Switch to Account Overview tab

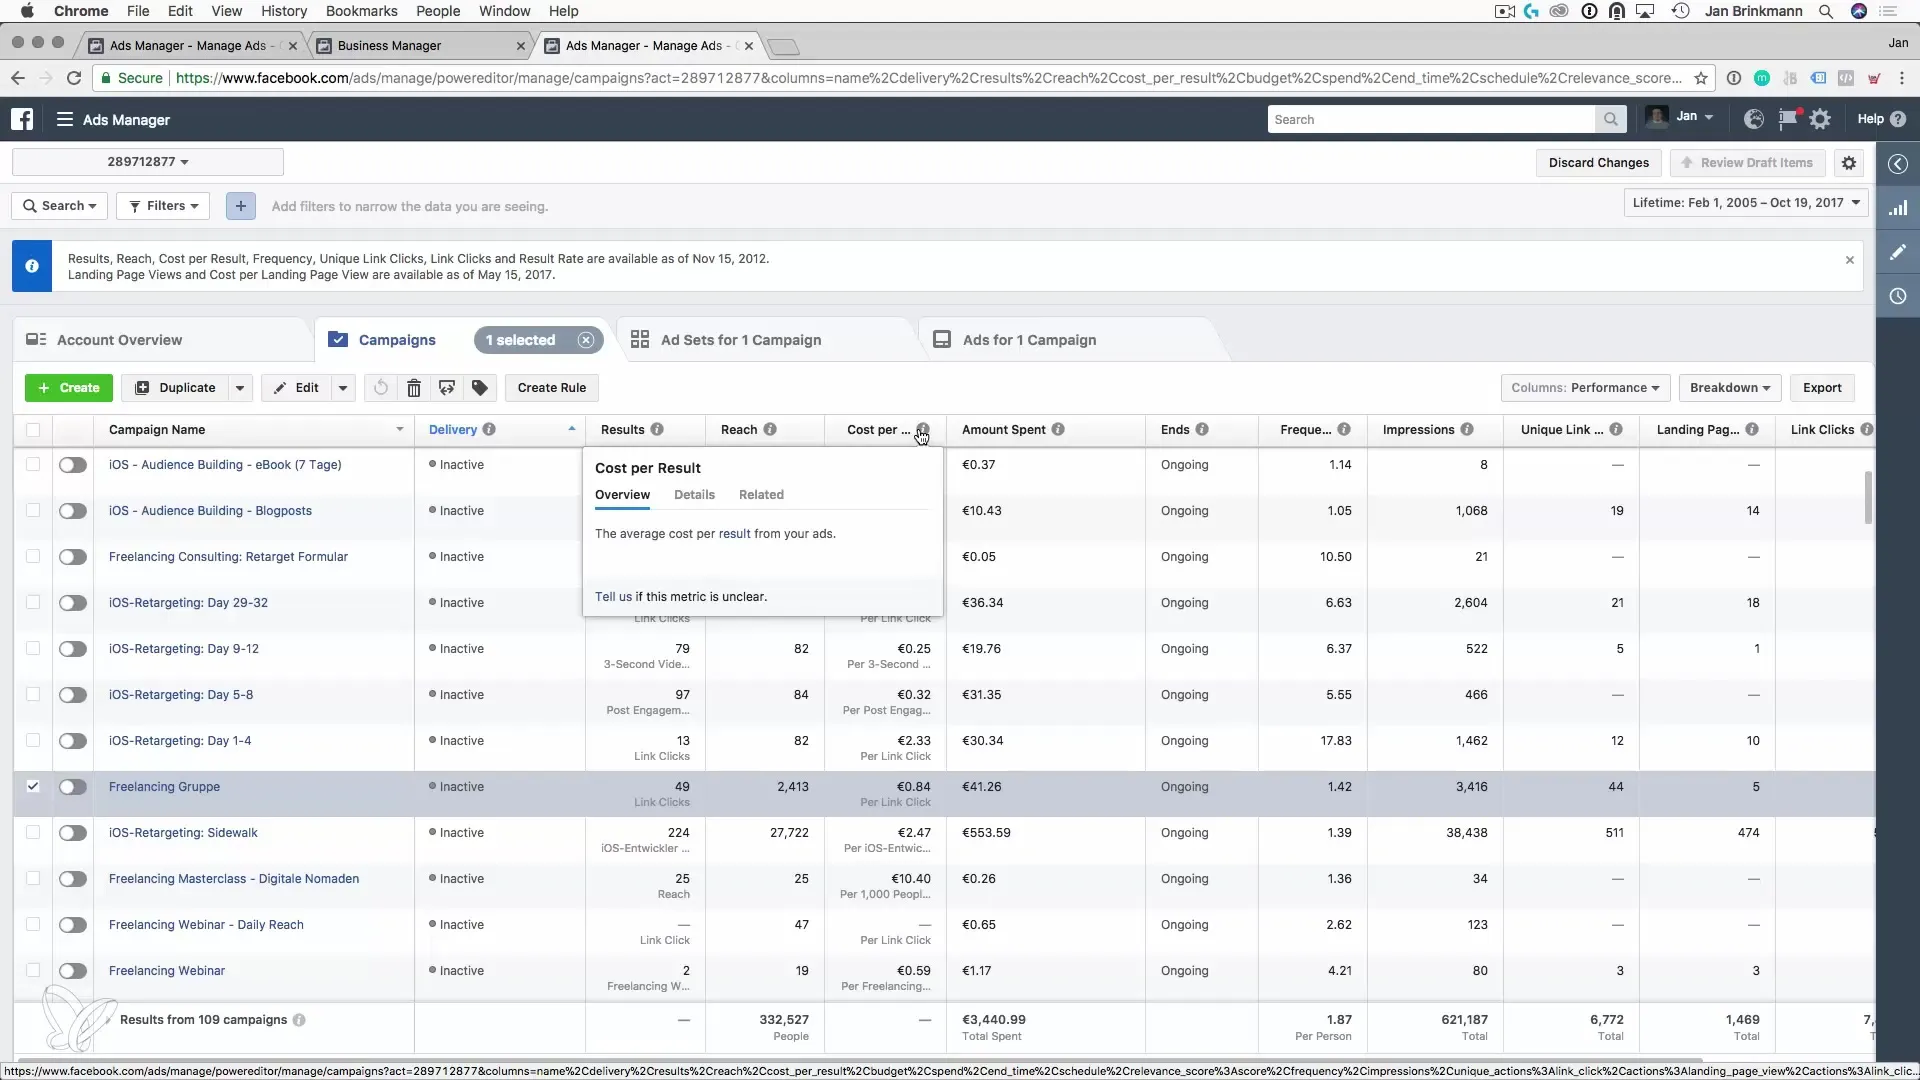[x=119, y=340]
